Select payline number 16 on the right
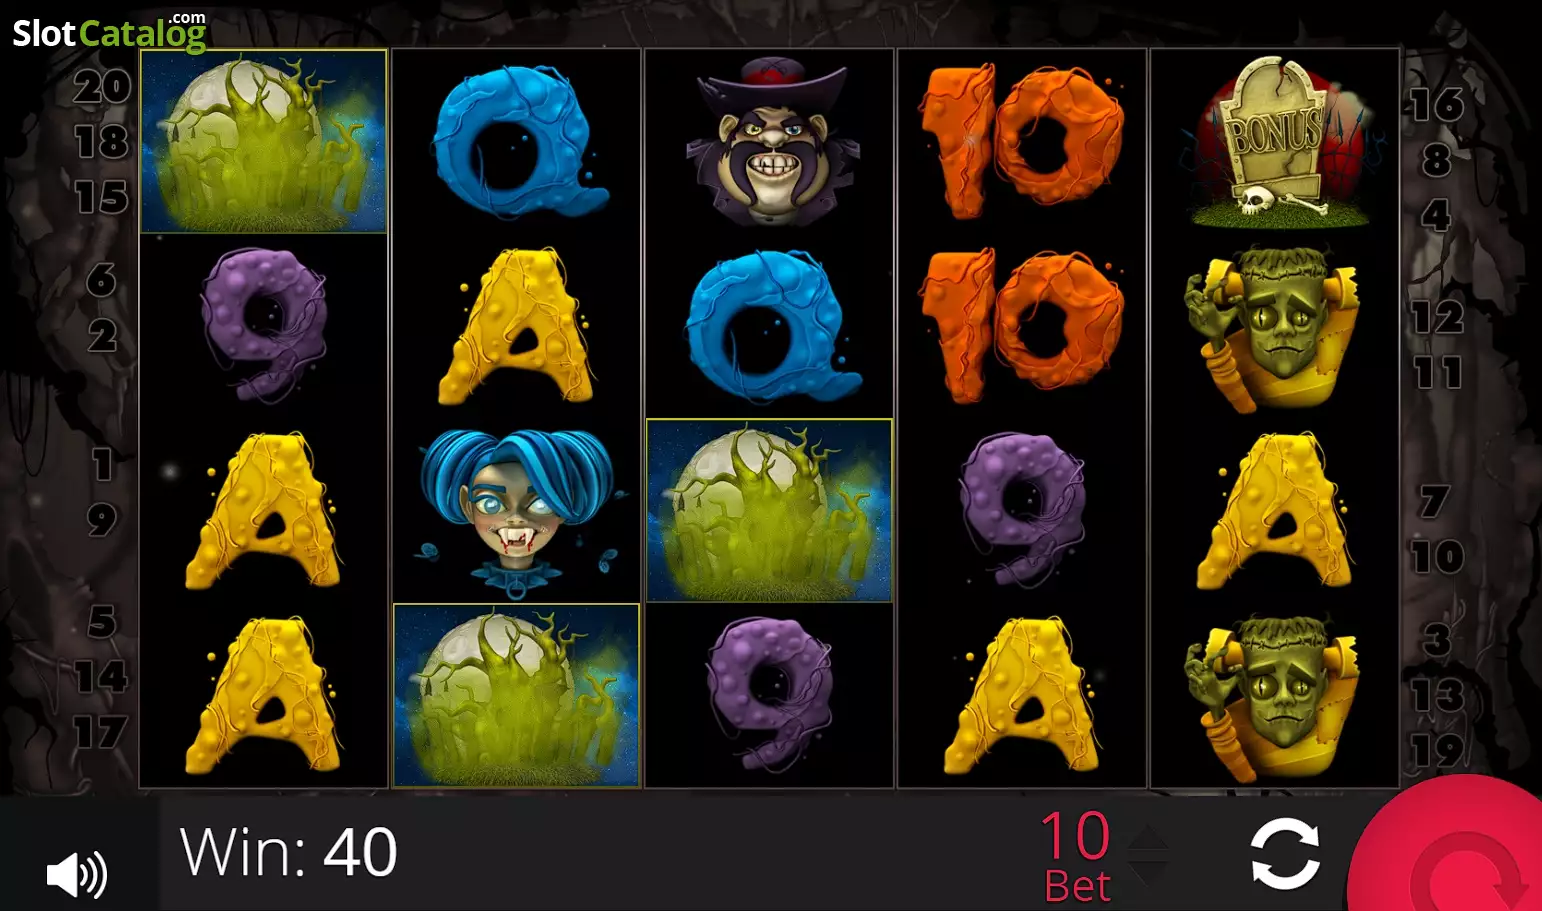This screenshot has width=1542, height=911. [x=1437, y=104]
